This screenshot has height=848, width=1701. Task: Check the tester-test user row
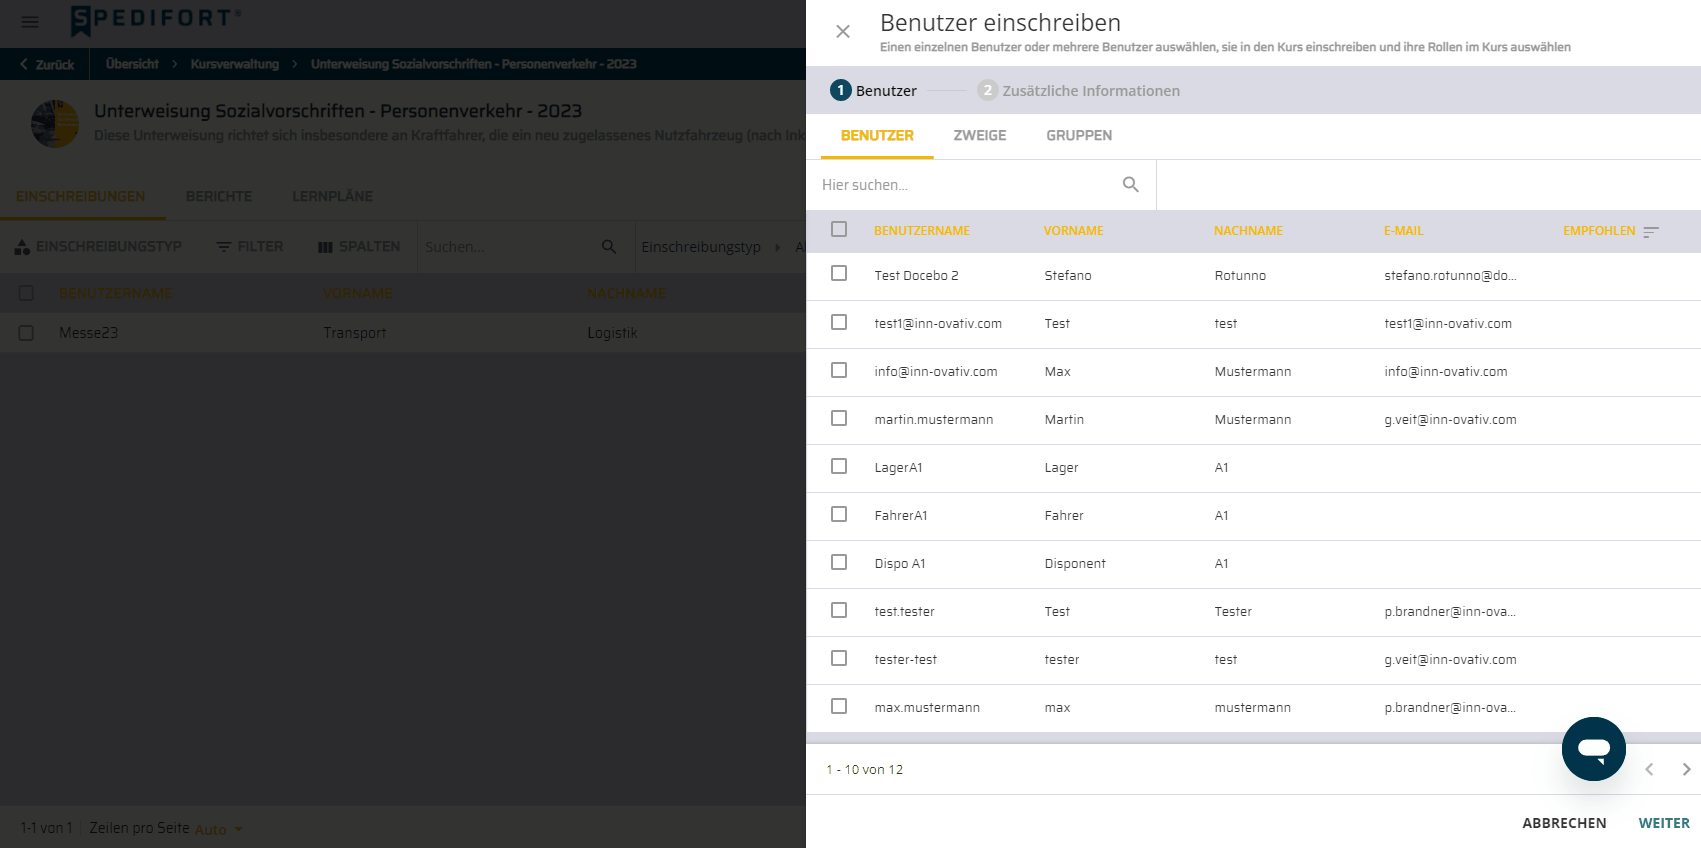tap(839, 658)
